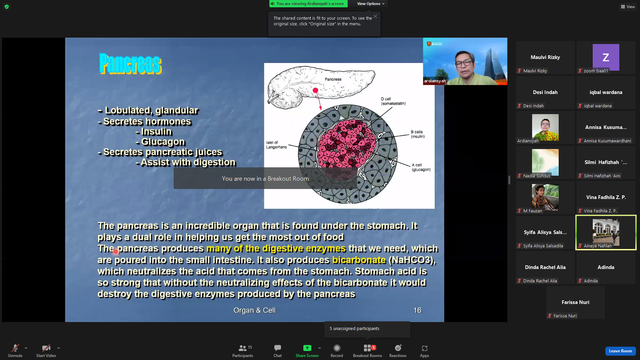Select the Dinda Rachel Alia tile
Viewport: 640px width, 360px height.
tap(545, 268)
